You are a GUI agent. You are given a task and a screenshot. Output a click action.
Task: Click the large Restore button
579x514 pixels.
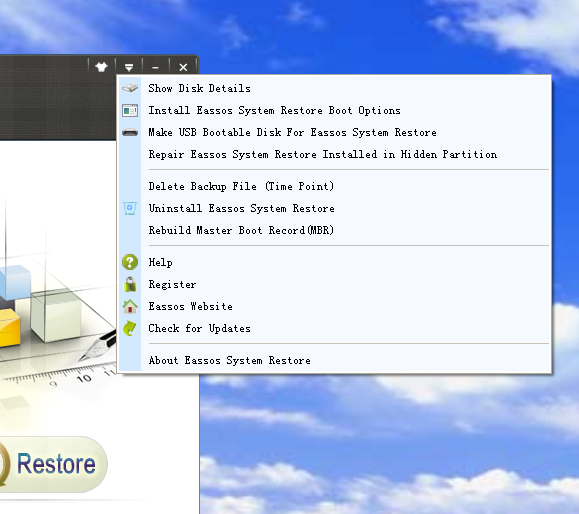click(x=52, y=464)
